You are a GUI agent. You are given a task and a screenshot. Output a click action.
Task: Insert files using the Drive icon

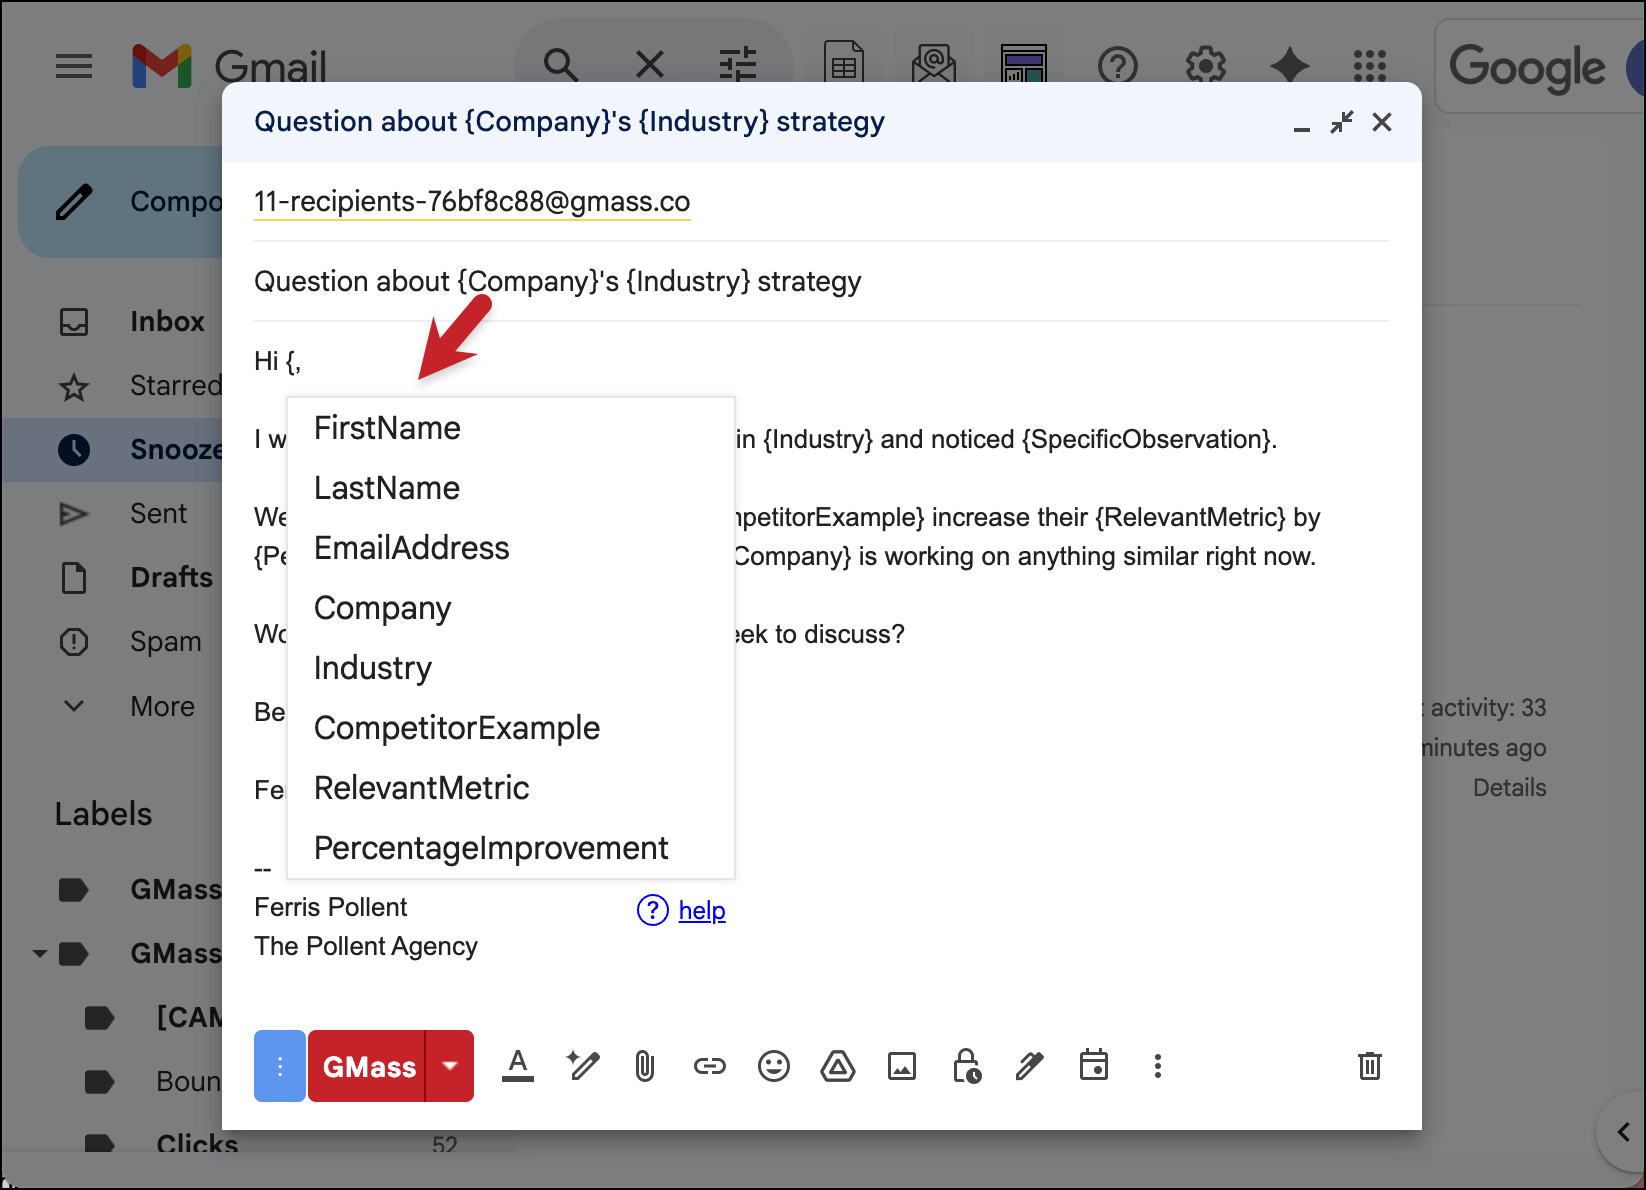tap(838, 1066)
